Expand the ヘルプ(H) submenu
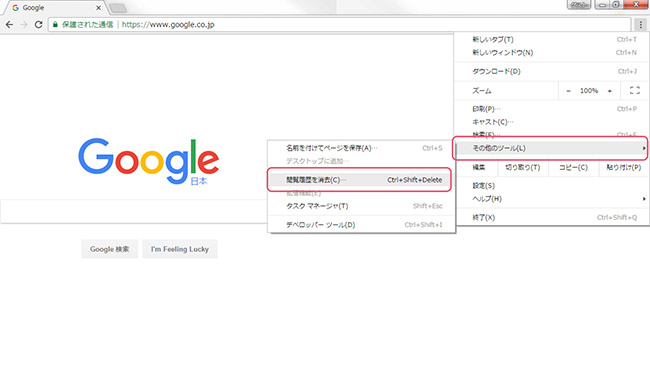This screenshot has width=650, height=392. [552, 199]
